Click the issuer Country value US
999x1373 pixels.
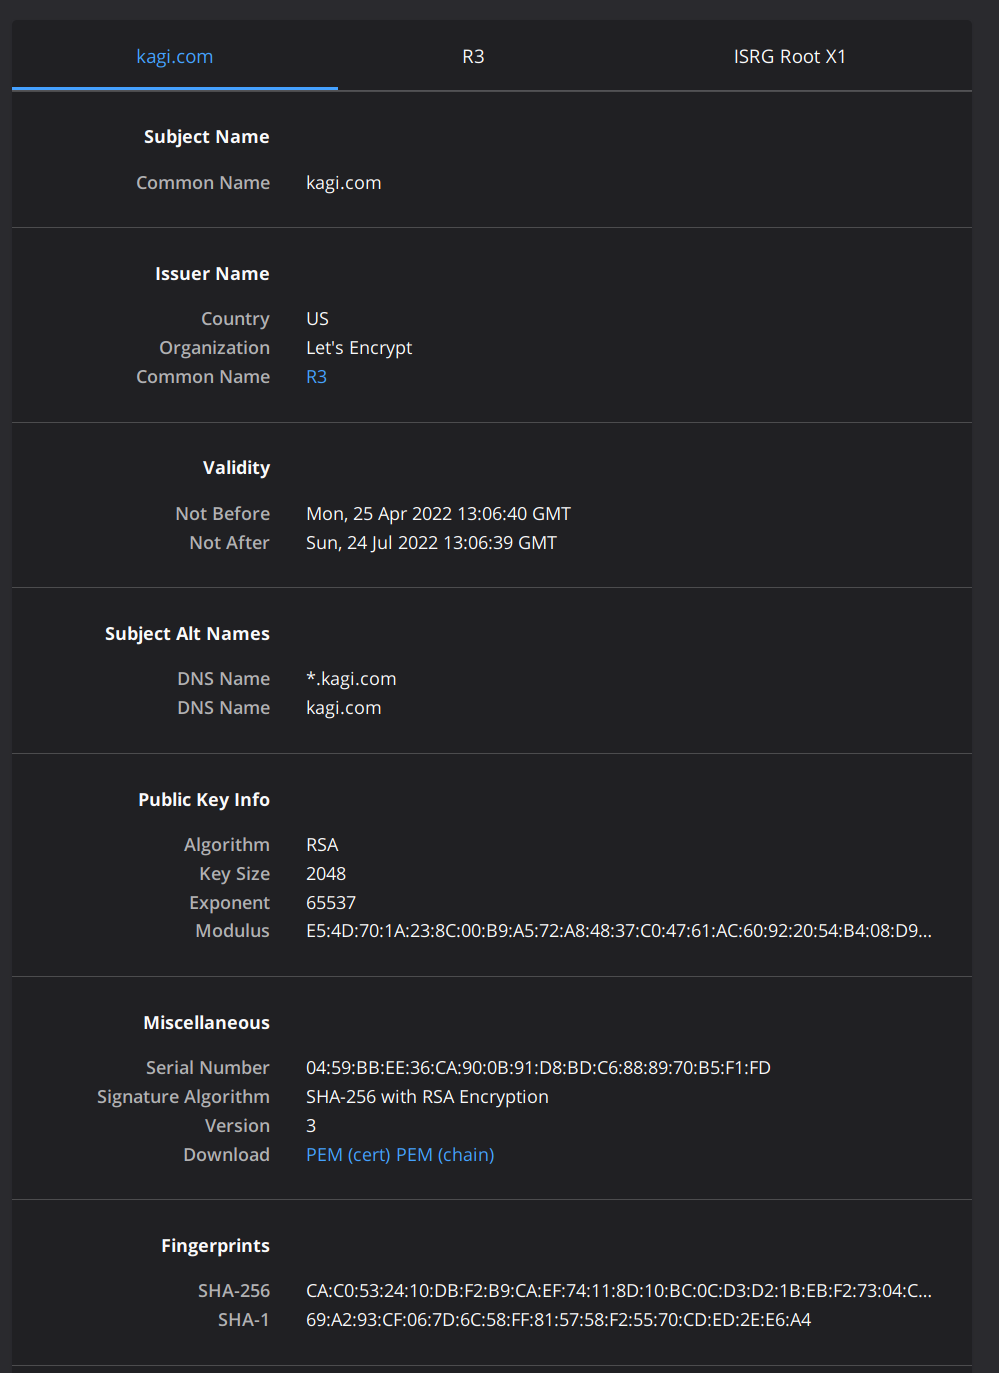317,319
